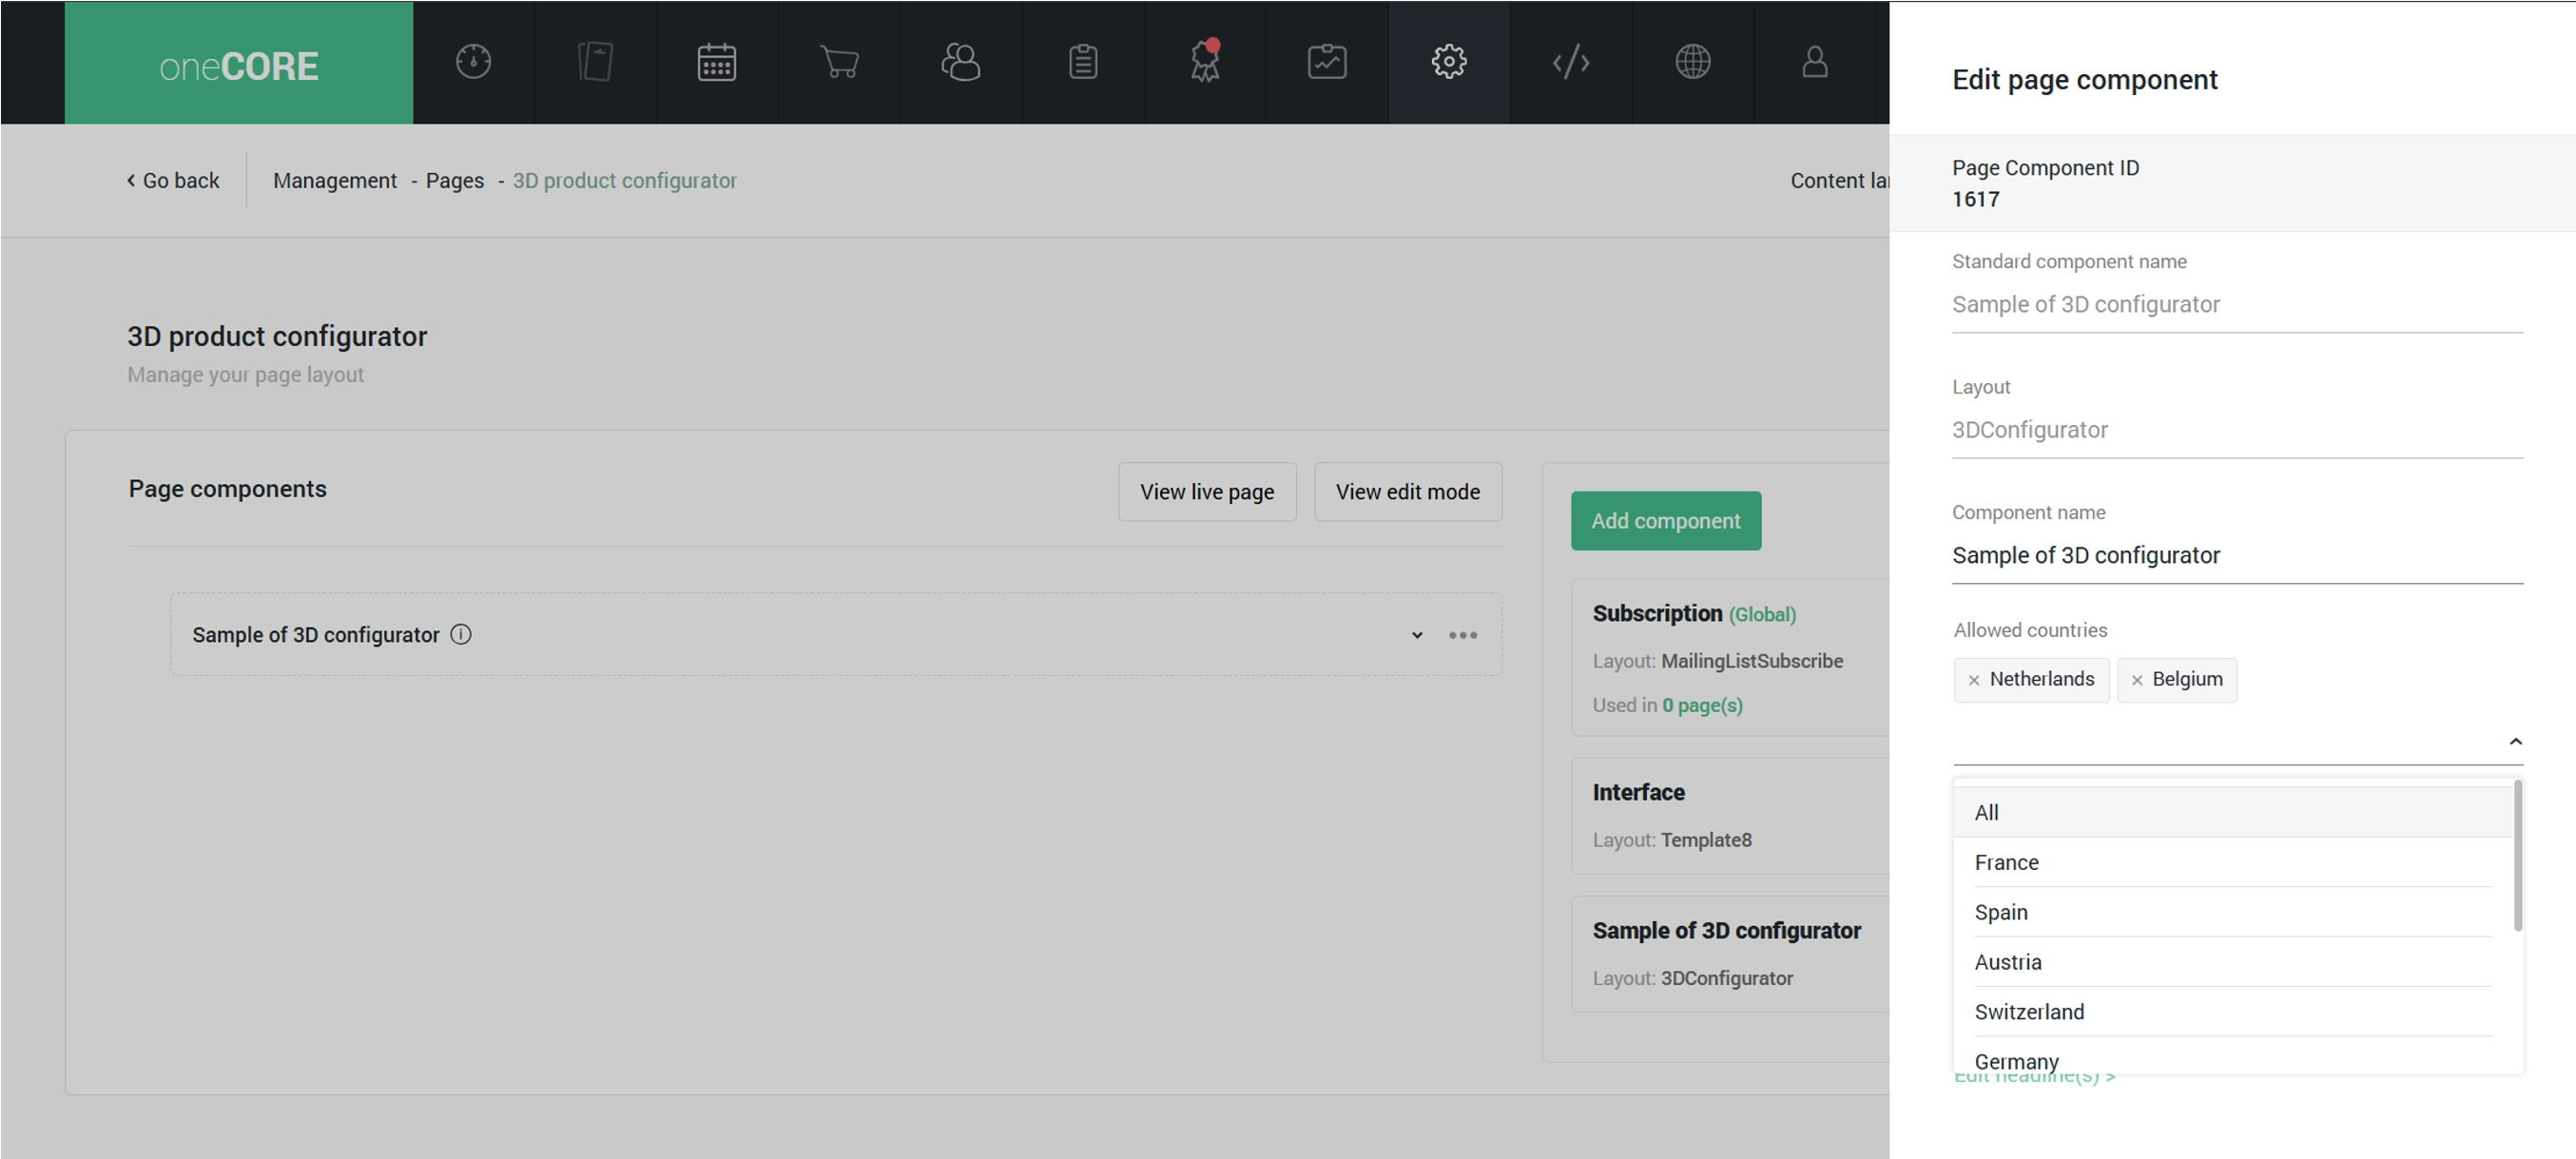Viewport: 2576px width, 1159px height.
Task: Open the dashboard gauge icon
Action: (473, 62)
